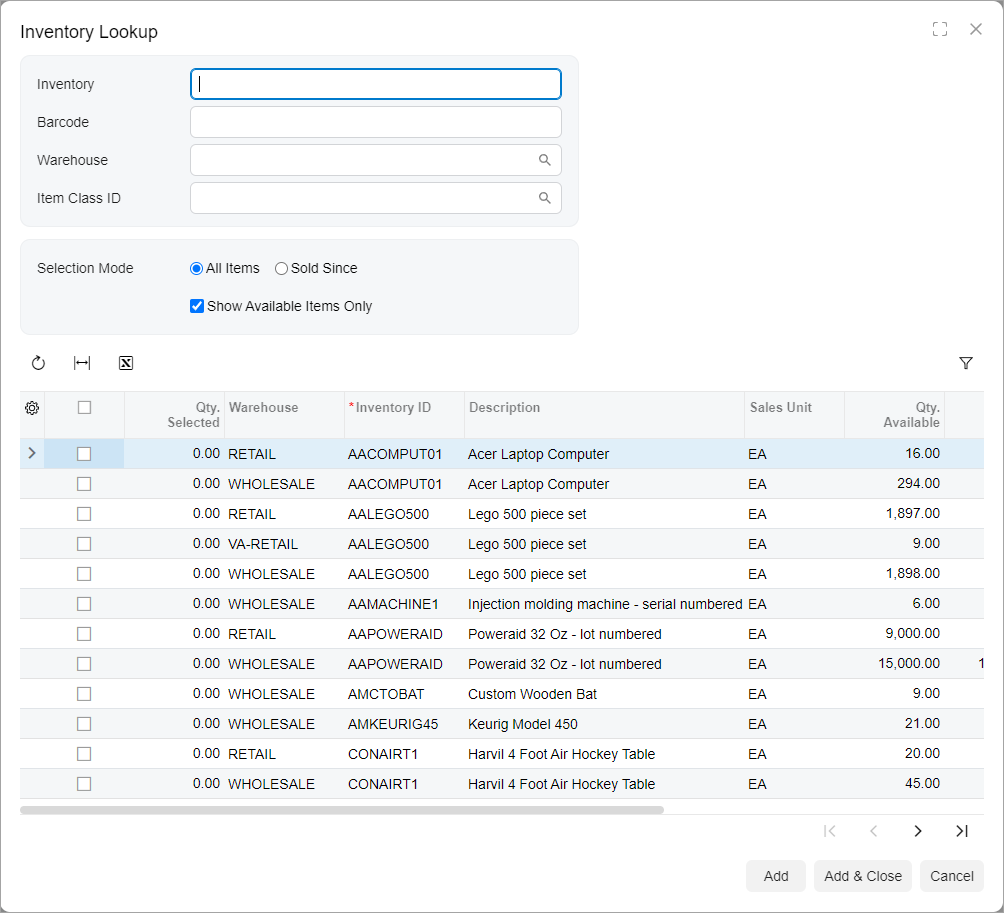This screenshot has width=1004, height=913.
Task: Check the row for Custom Wooden Bat
Action: (x=84, y=694)
